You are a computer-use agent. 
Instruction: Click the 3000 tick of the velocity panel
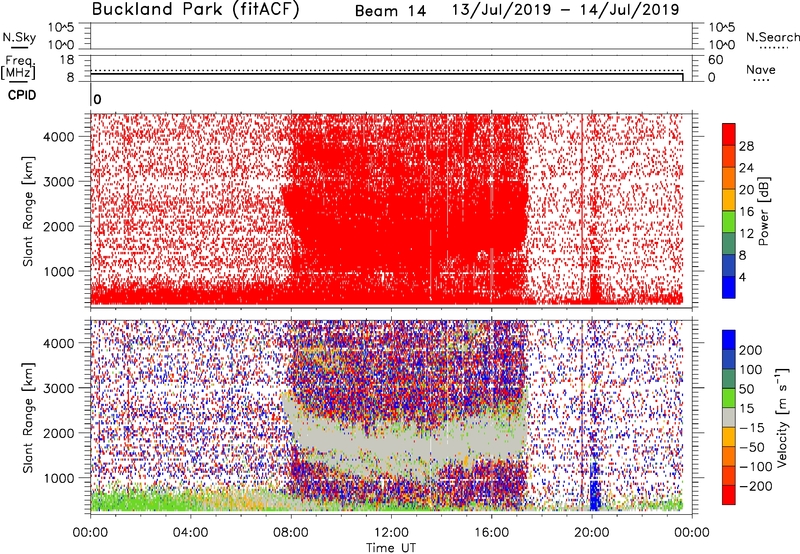coord(58,388)
